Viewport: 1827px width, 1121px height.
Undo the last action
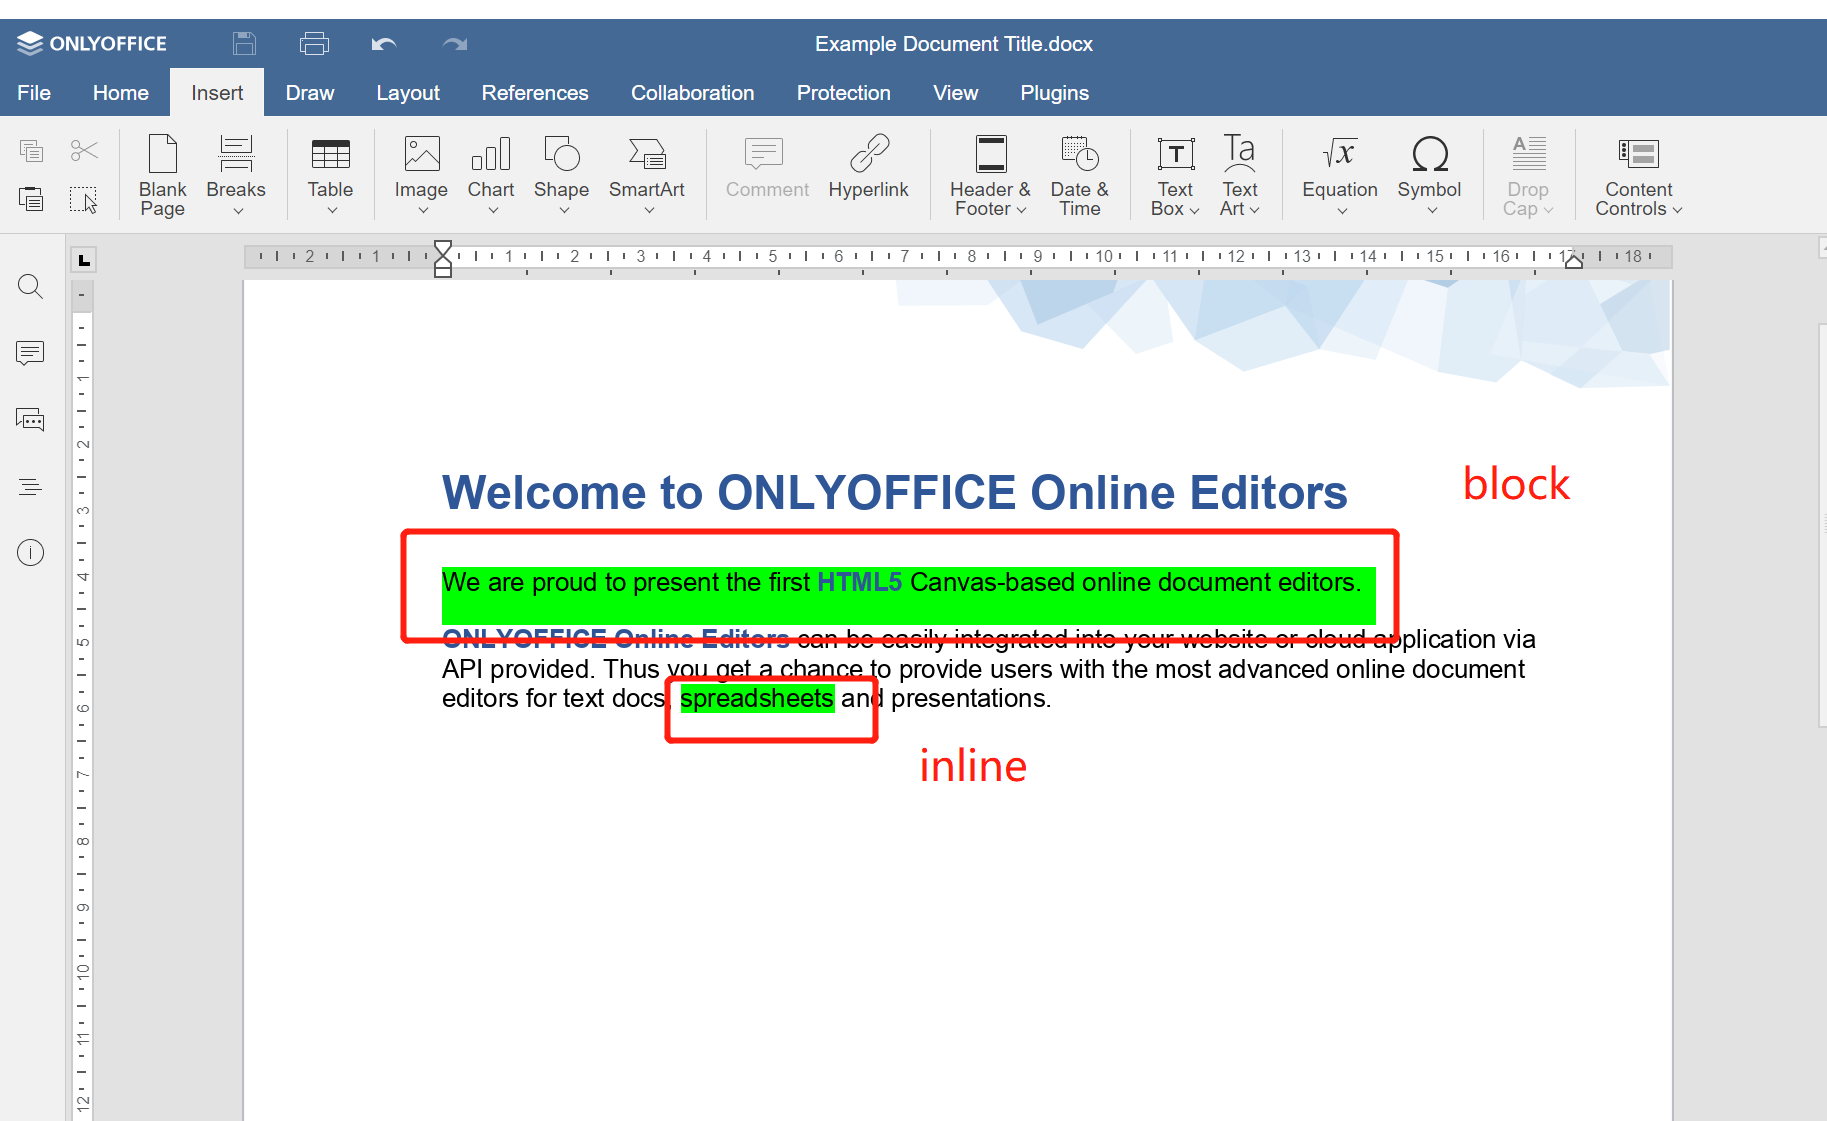(x=384, y=44)
